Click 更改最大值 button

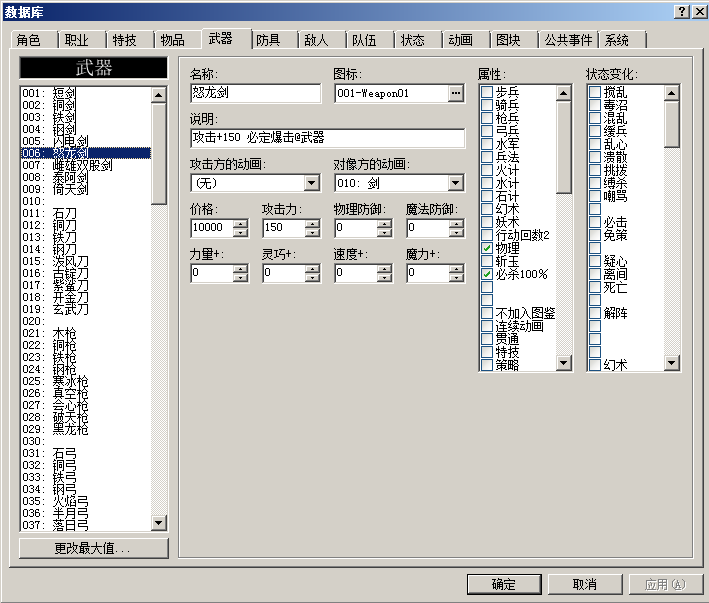pyautogui.click(x=94, y=548)
